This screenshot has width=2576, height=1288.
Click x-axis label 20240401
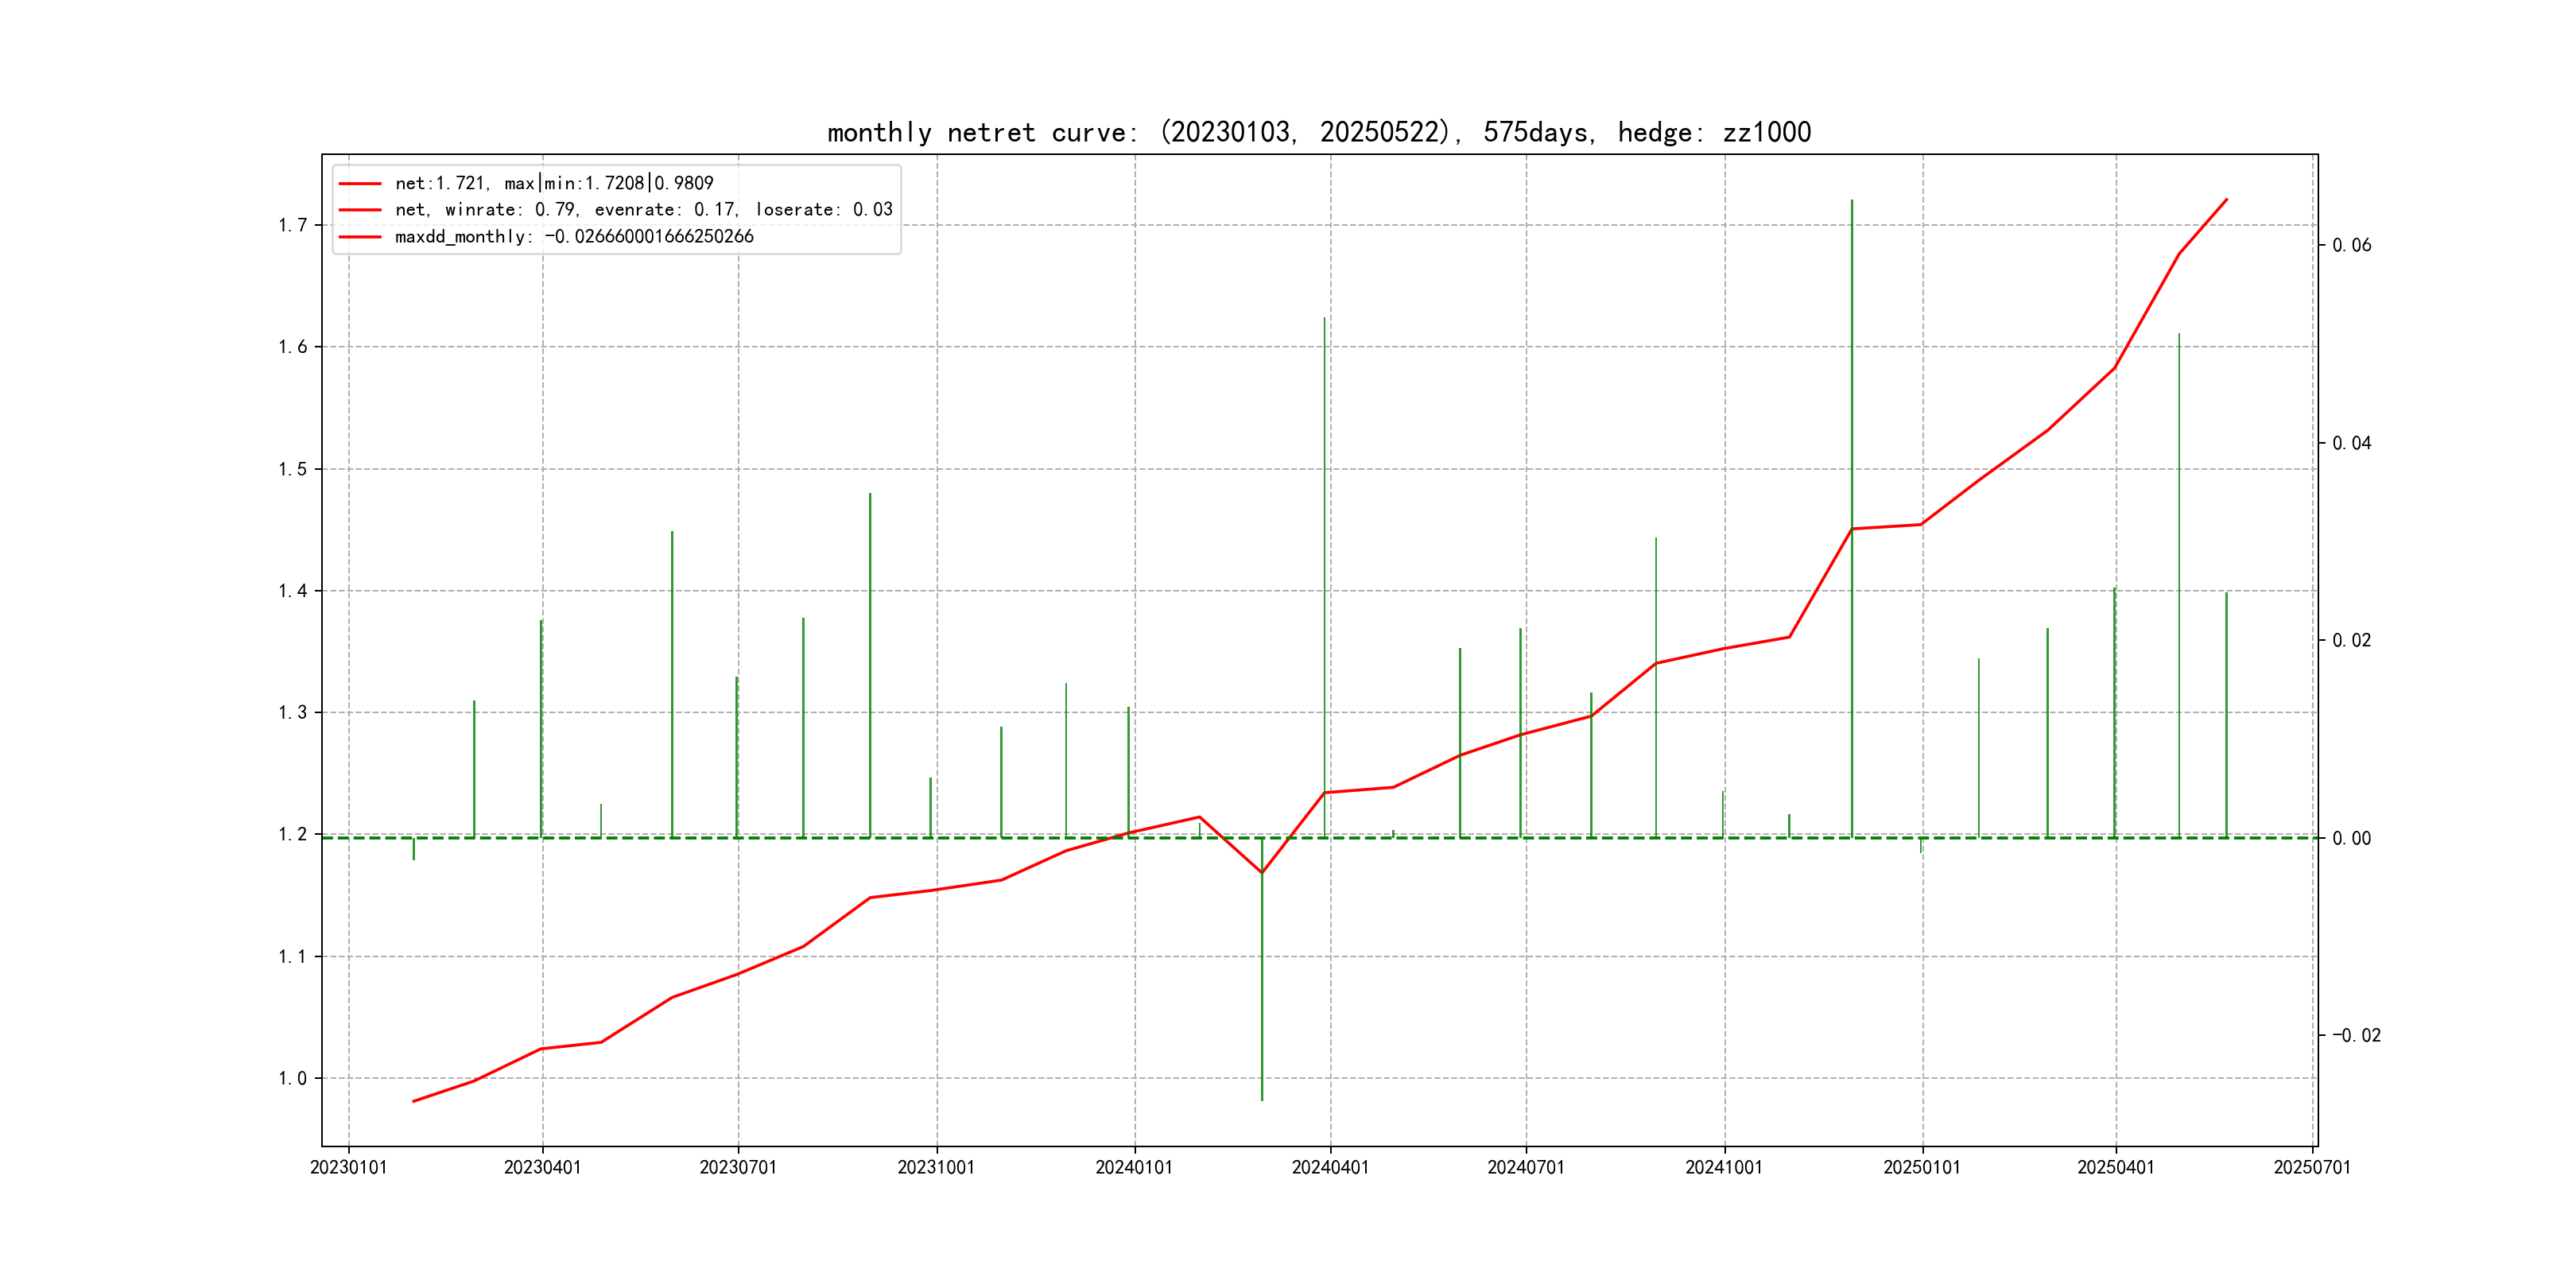click(1330, 1168)
